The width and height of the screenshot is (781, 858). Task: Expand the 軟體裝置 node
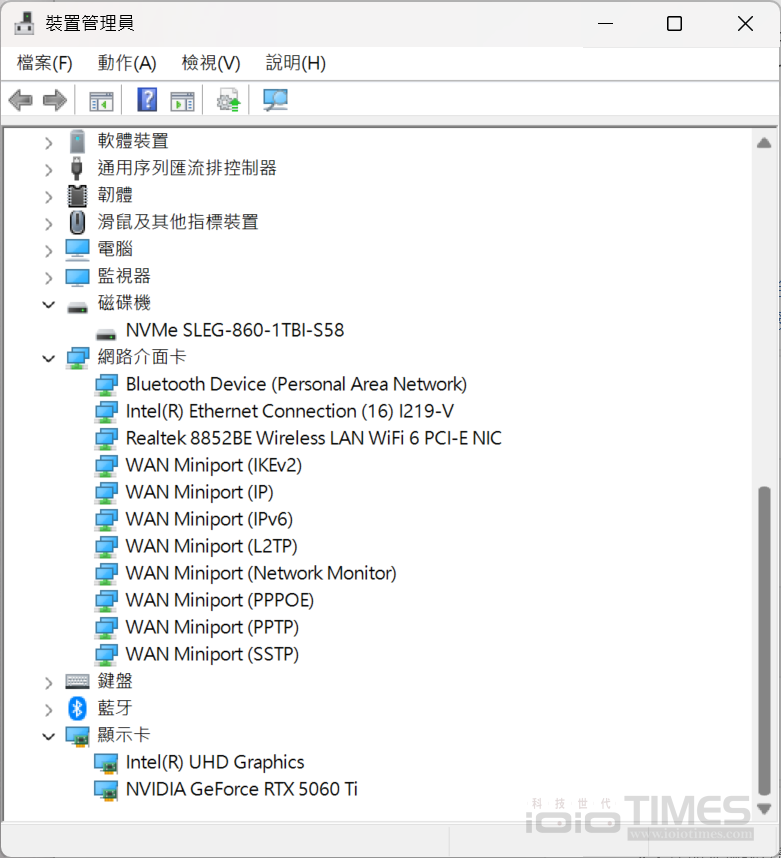coord(49,143)
